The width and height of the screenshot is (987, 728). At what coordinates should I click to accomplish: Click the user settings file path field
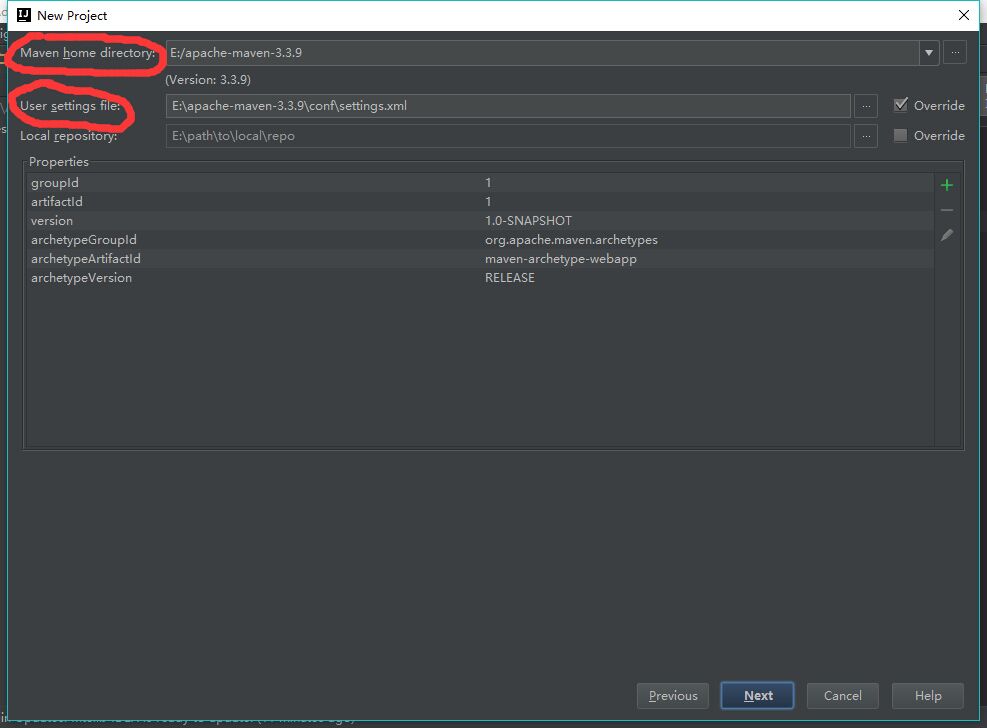pos(508,106)
